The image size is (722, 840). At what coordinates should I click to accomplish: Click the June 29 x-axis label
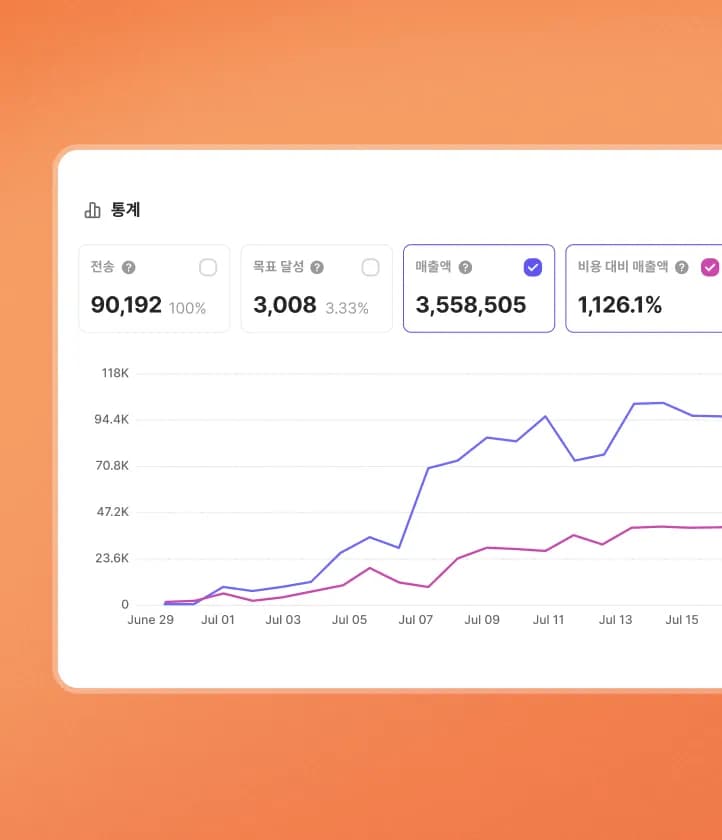point(150,620)
